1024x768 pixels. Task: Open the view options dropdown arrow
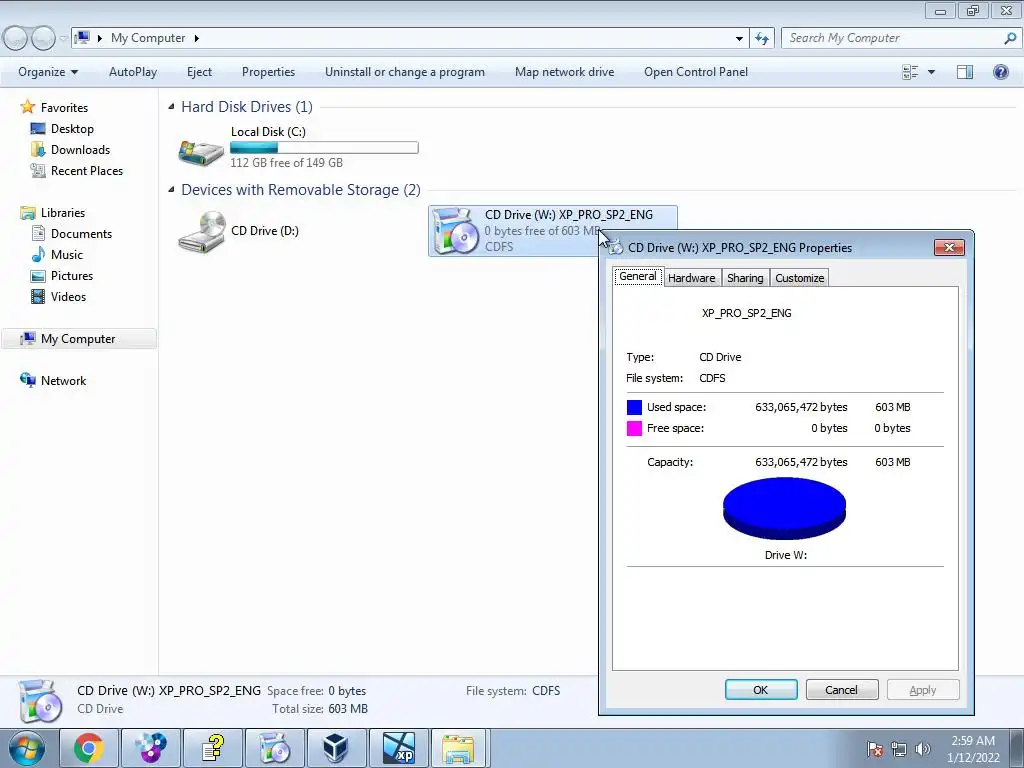931,72
